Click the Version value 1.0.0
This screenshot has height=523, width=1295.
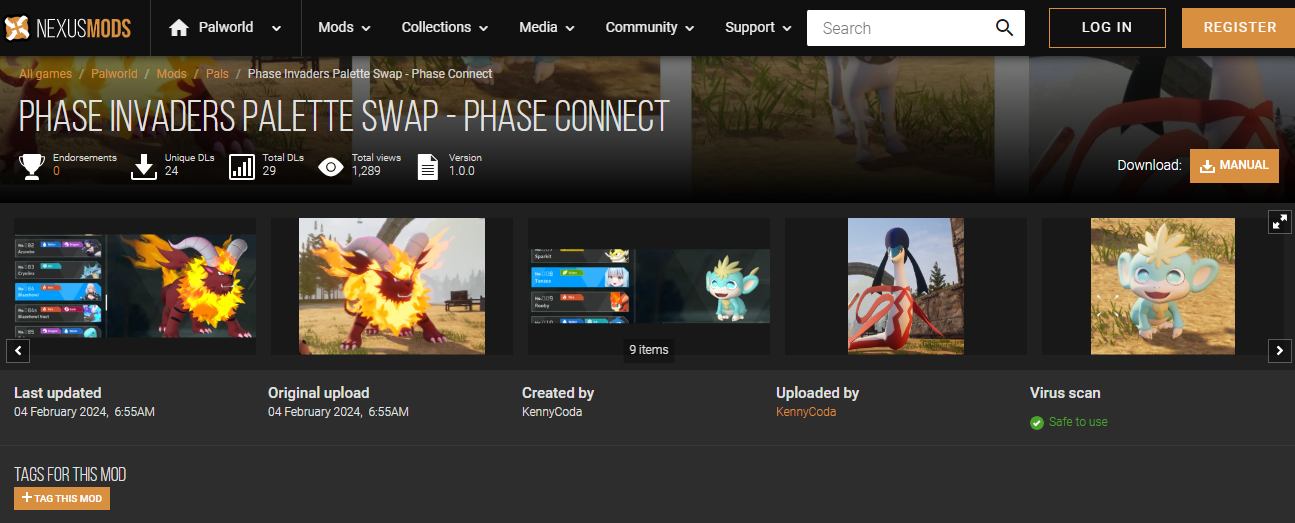pyautogui.click(x=462, y=171)
